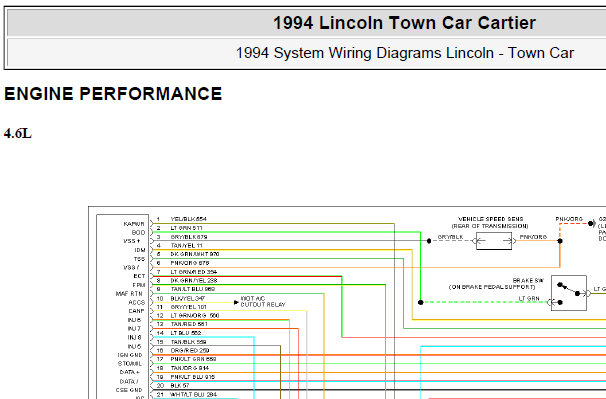
Task: Click pin 14 'LT BLU' wire label
Action: pos(186,333)
